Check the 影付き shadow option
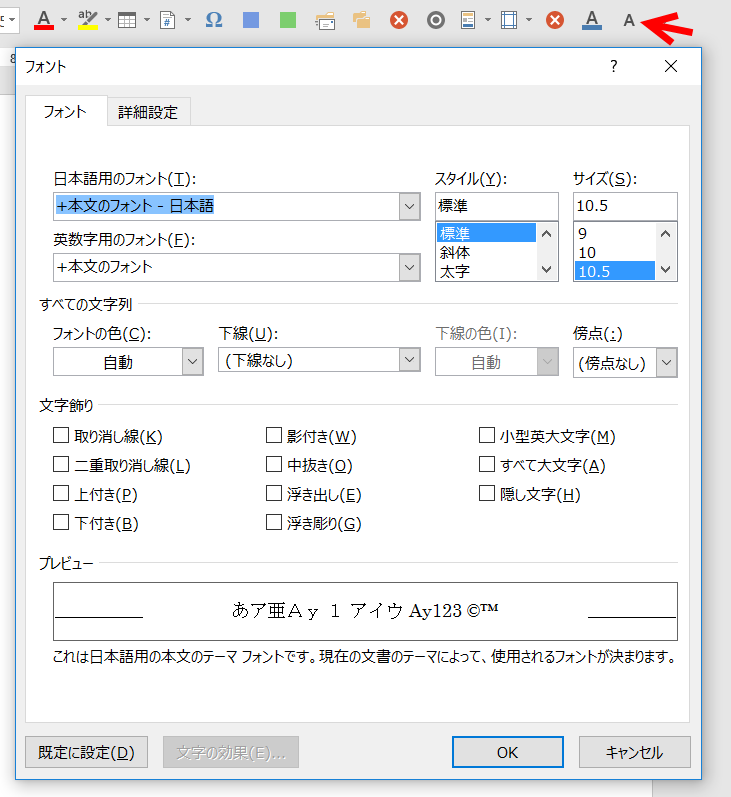The image size is (731, 797). tap(273, 436)
